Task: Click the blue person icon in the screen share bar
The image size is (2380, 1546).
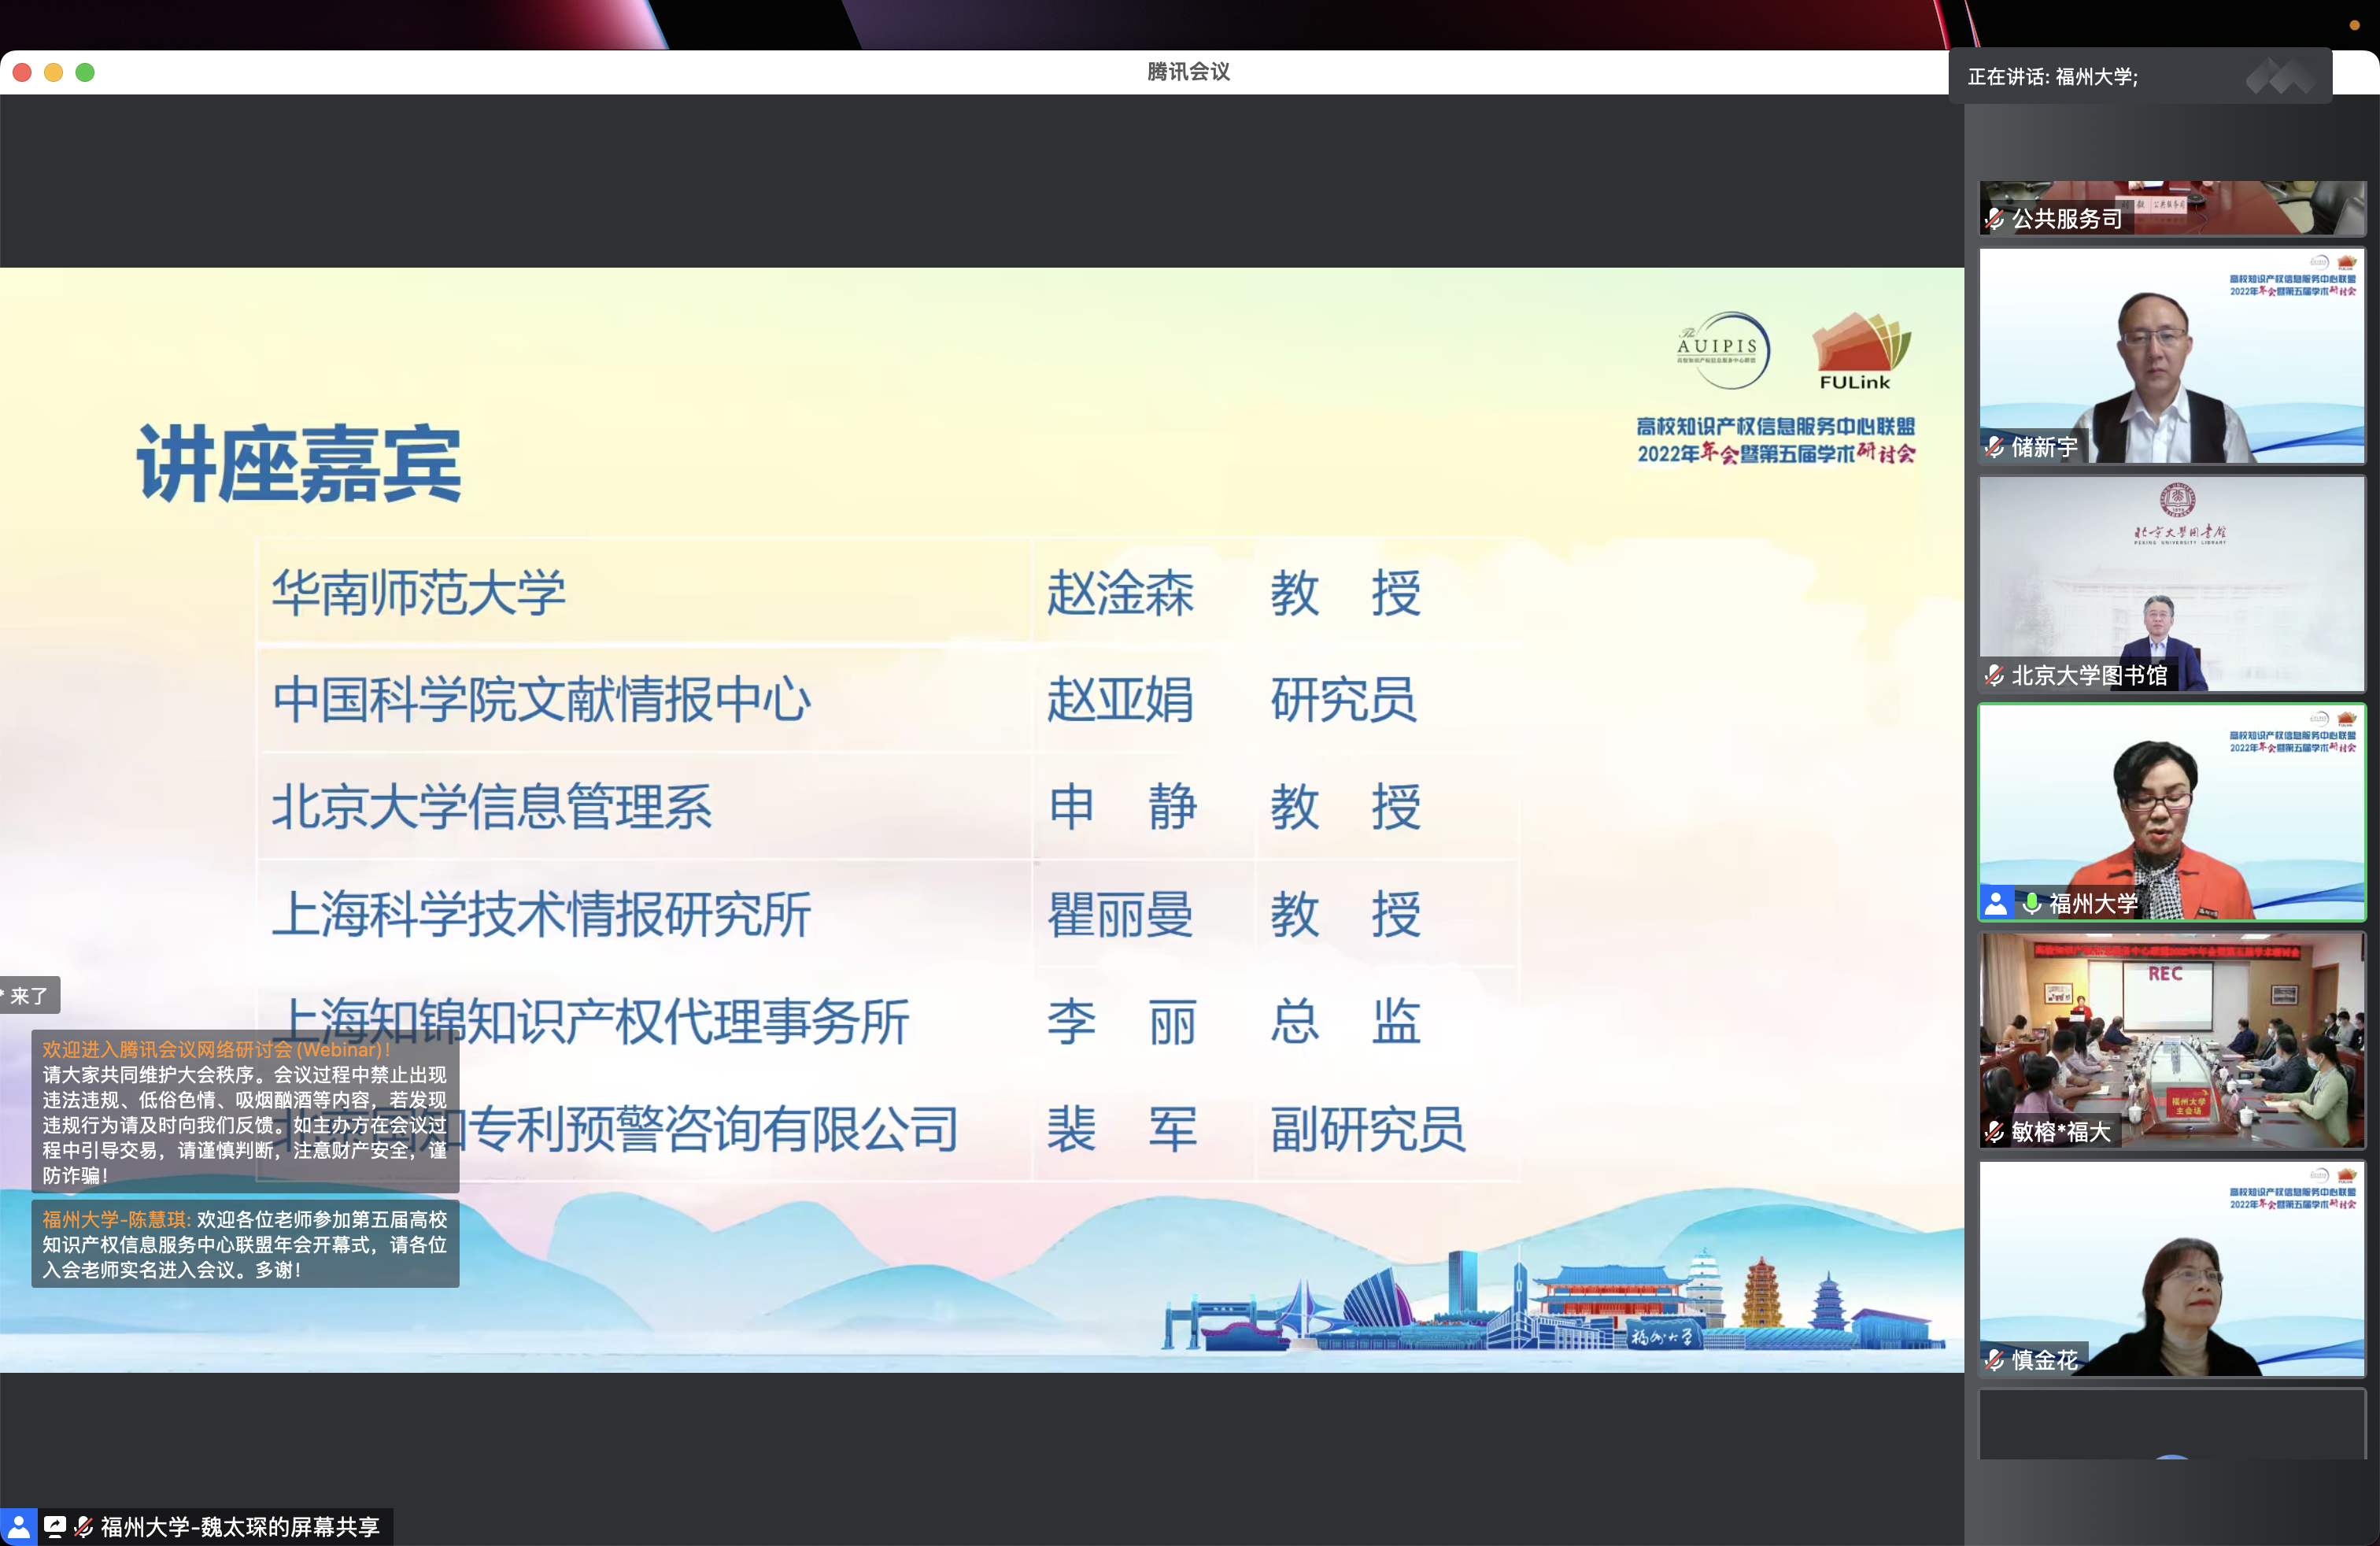Action: (18, 1527)
